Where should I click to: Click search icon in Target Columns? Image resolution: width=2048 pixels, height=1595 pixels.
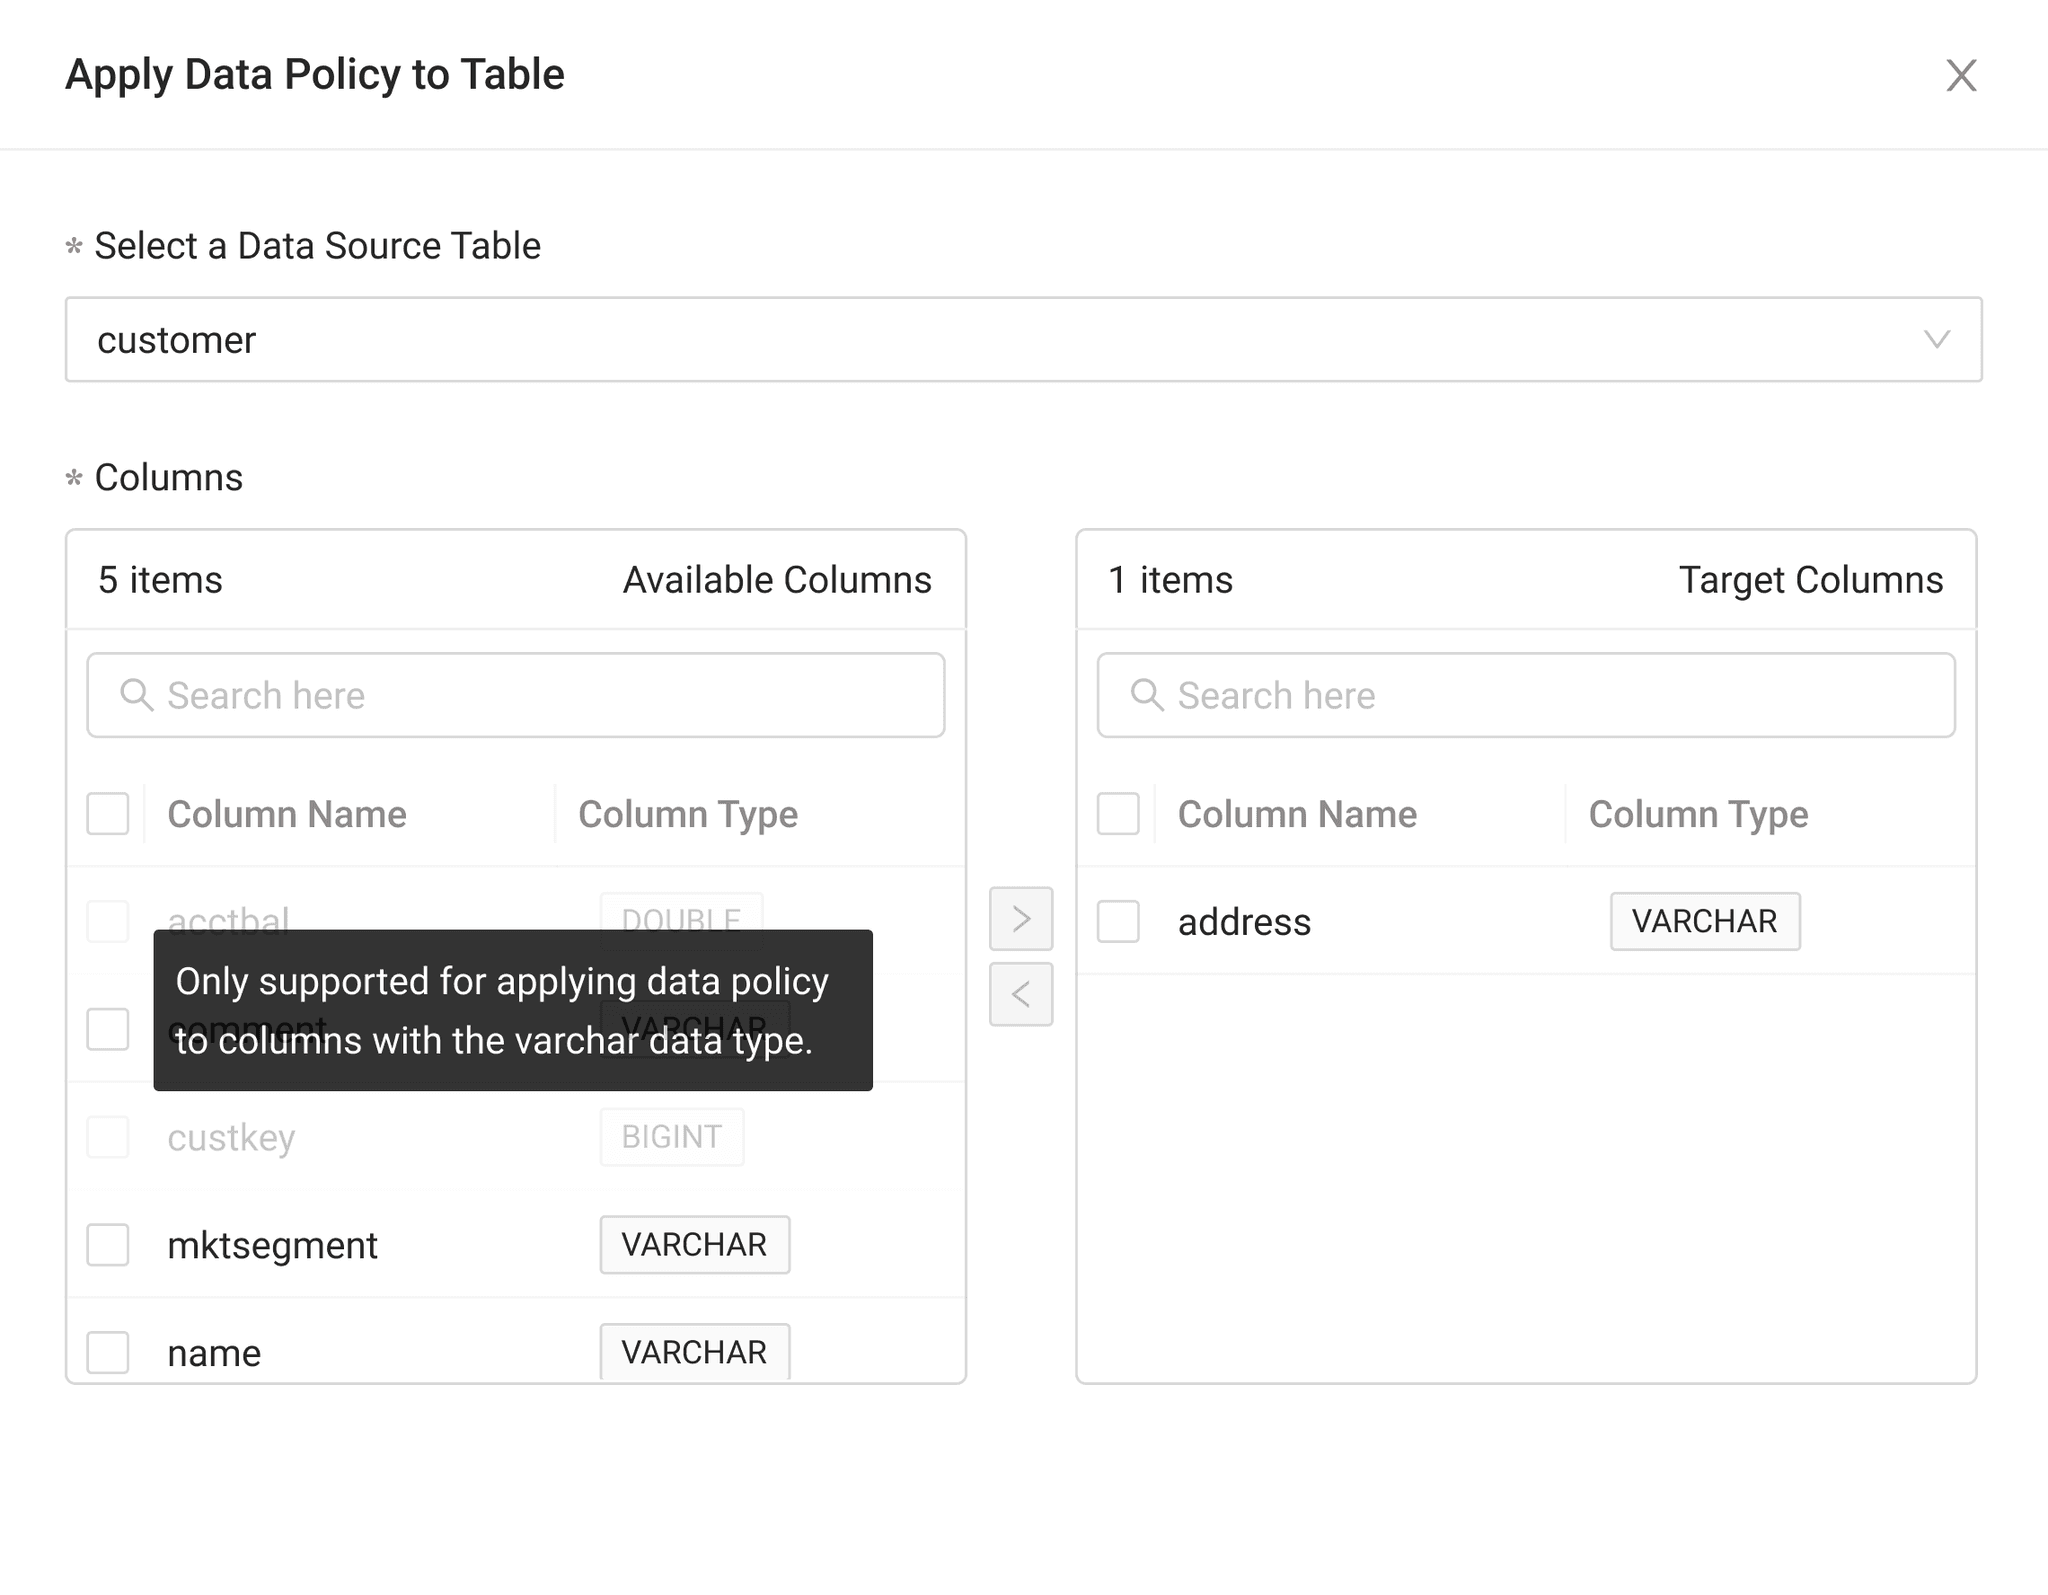click(x=1147, y=695)
